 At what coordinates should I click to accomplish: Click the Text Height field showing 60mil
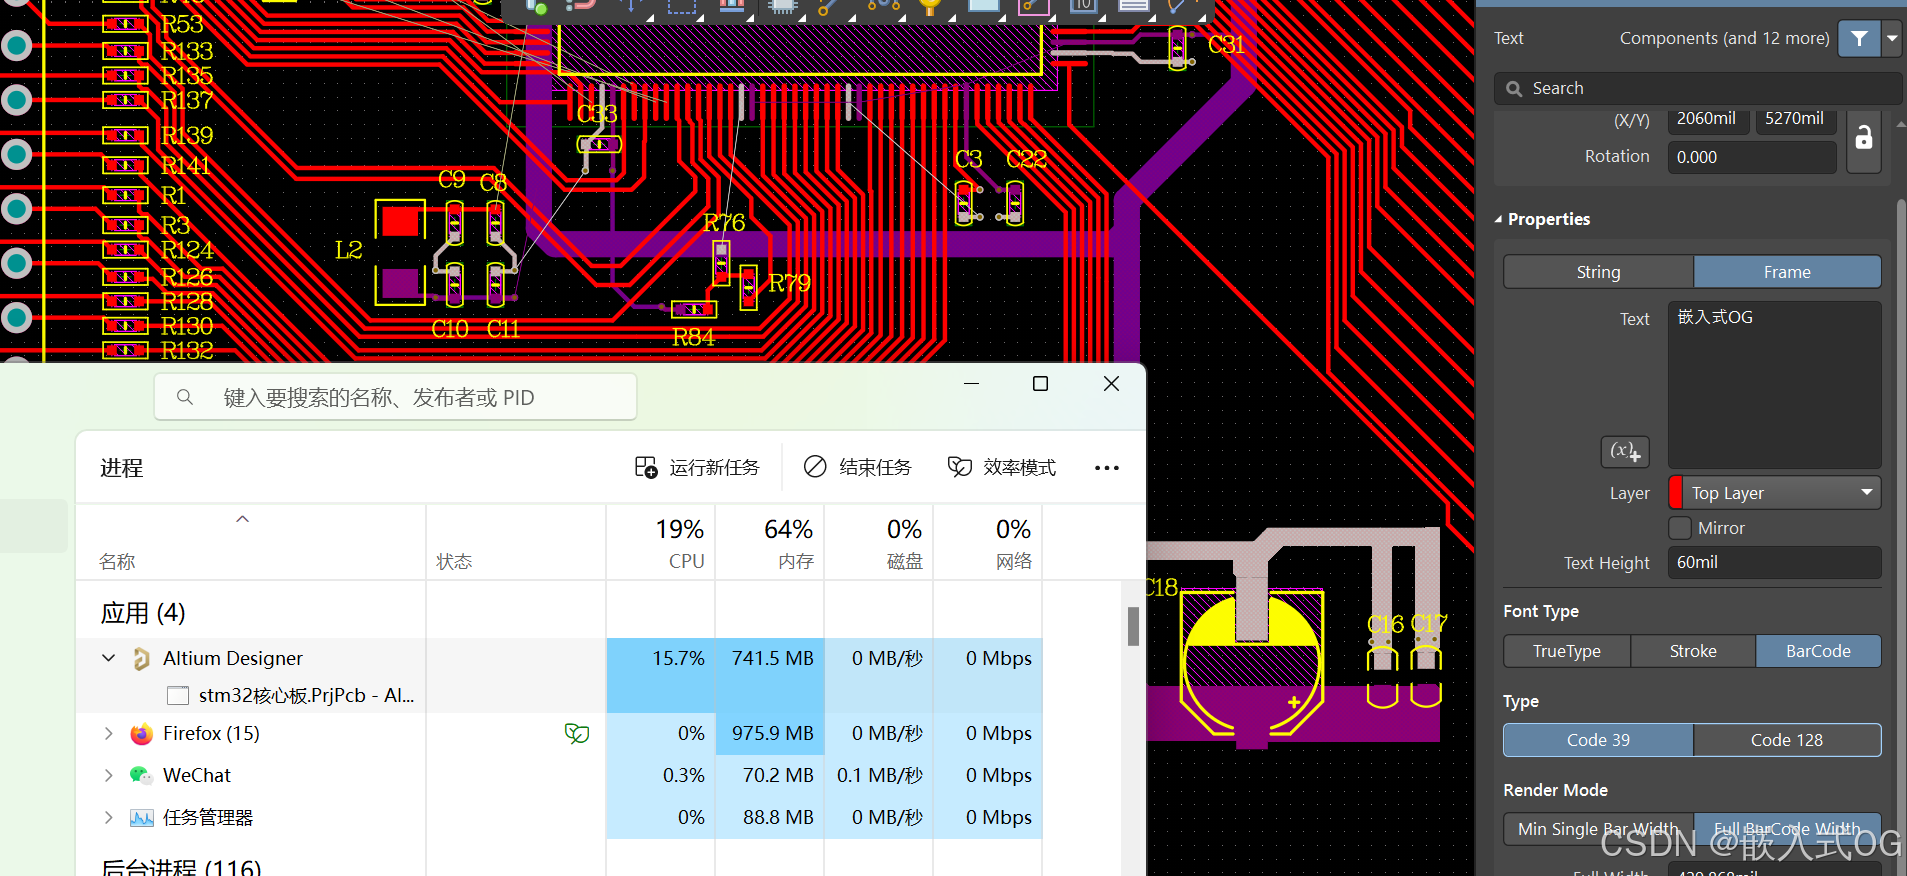coord(1775,562)
